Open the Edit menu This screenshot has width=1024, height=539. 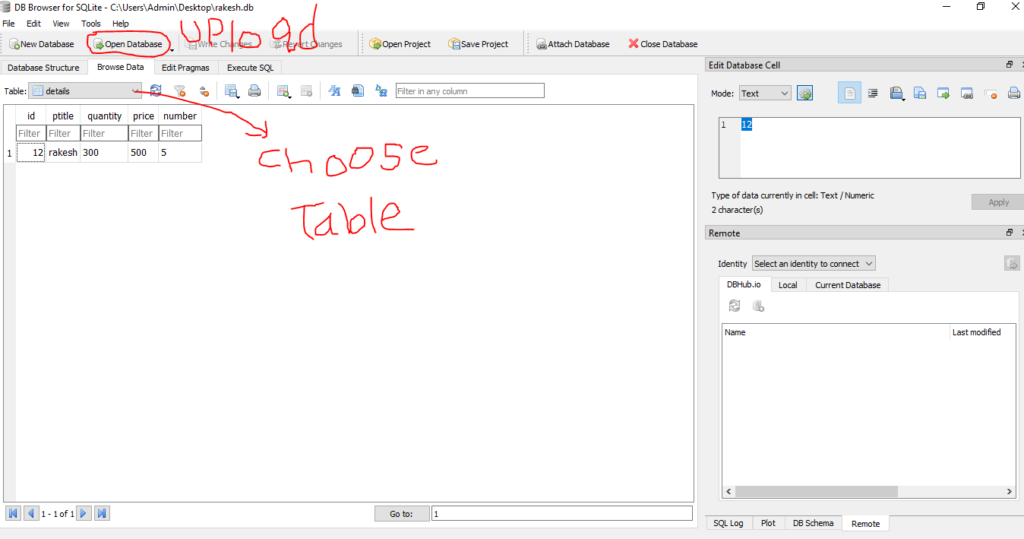point(33,24)
